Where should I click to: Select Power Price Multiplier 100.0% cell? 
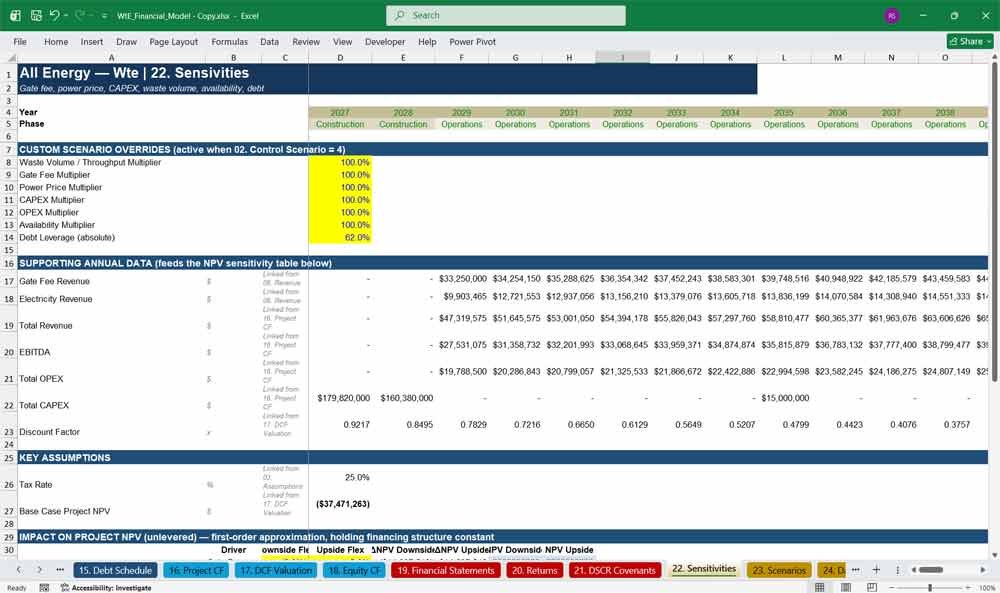[x=340, y=187]
